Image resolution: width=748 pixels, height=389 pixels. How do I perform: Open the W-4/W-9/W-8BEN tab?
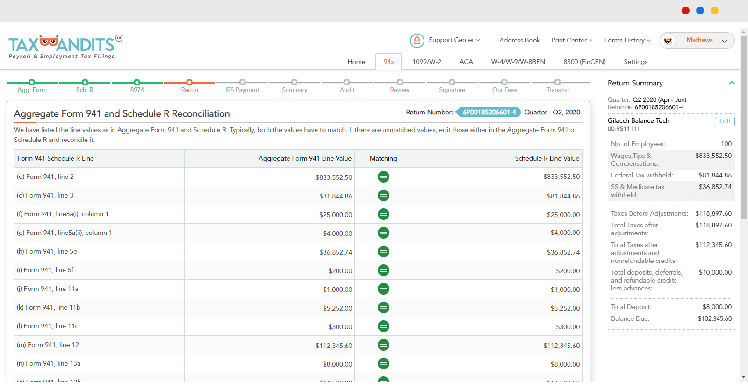click(518, 62)
